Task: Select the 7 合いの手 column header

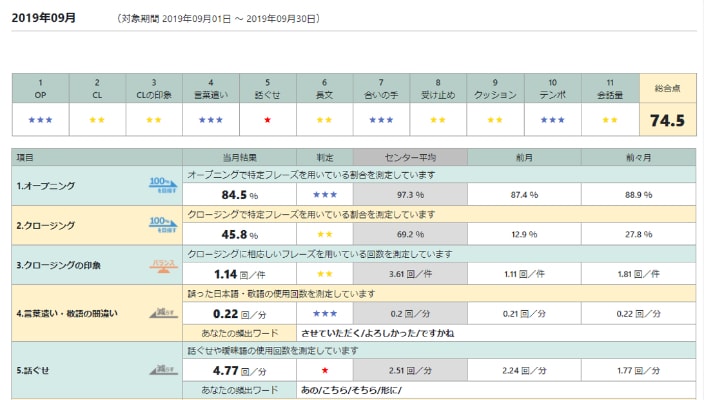Action: tap(381, 88)
